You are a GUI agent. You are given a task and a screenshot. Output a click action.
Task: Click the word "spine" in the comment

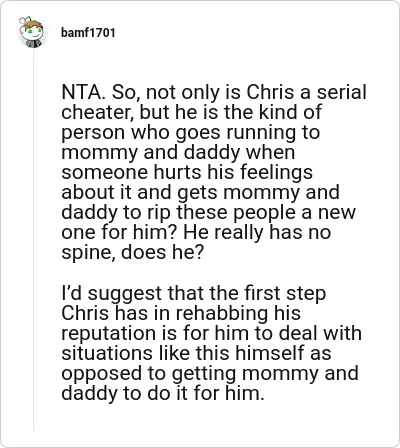coord(88,252)
